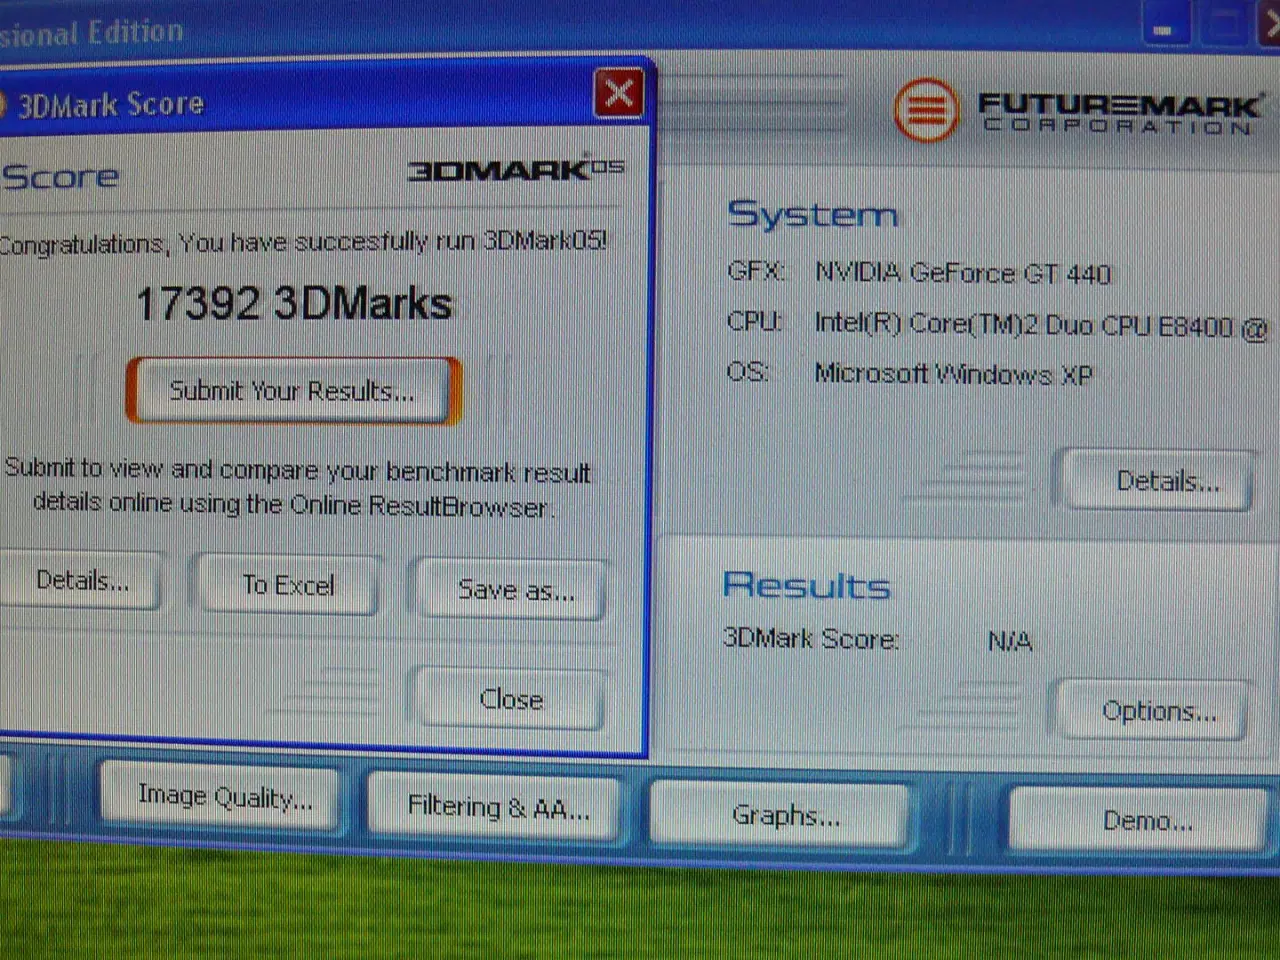Open Image Quality settings

click(224, 797)
